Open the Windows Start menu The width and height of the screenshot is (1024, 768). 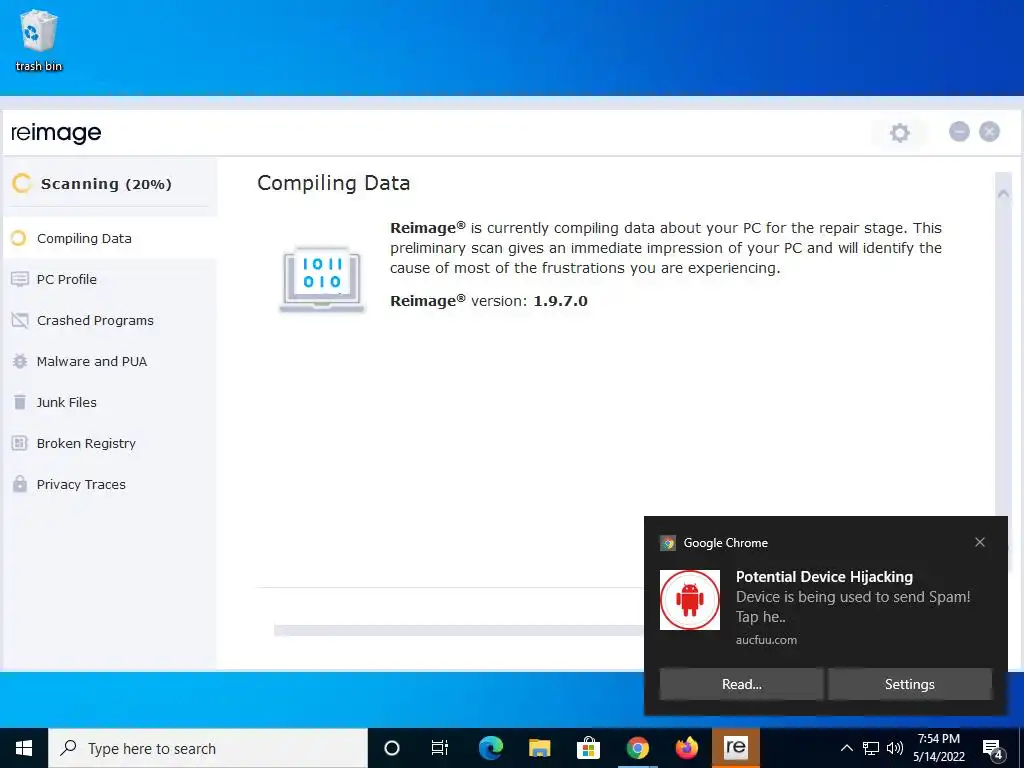[x=24, y=748]
